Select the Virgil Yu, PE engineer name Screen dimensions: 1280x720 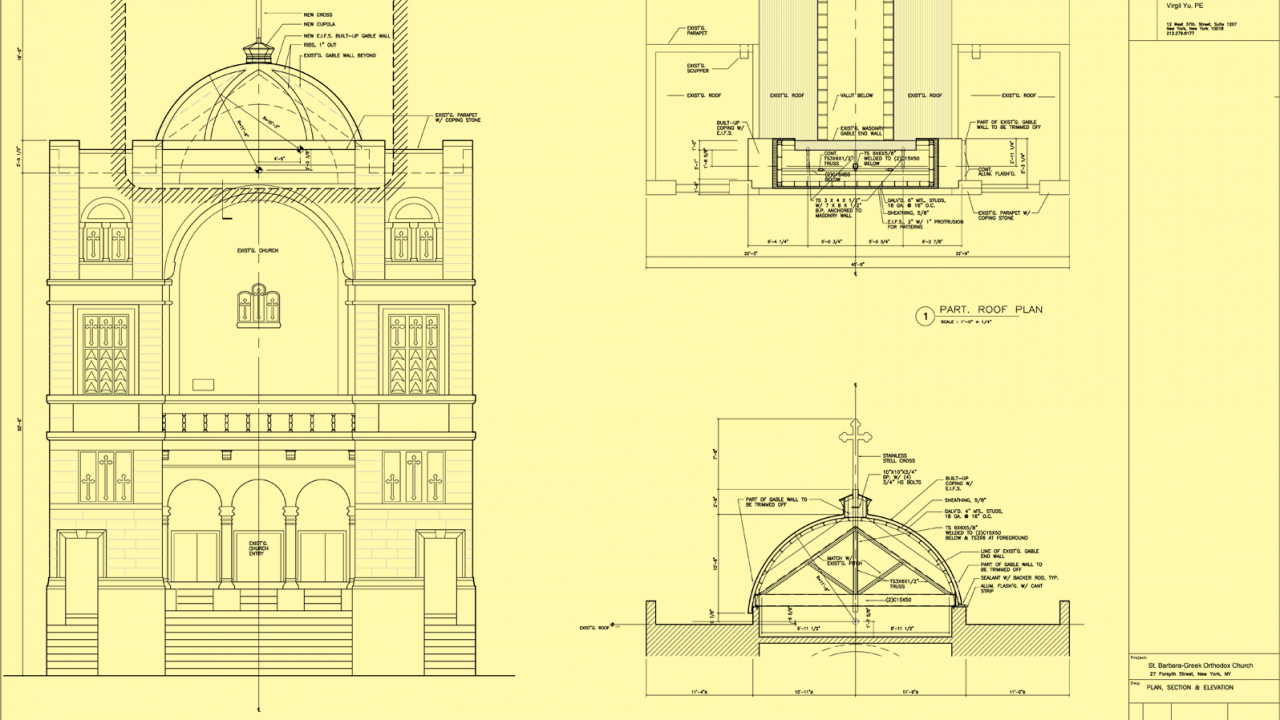tap(1184, 5)
